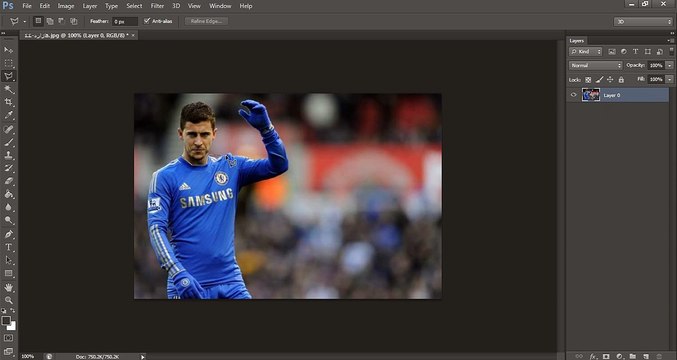Viewport: 677px width, 360px height.
Task: Toggle pixel layer filter
Action: pos(612,51)
